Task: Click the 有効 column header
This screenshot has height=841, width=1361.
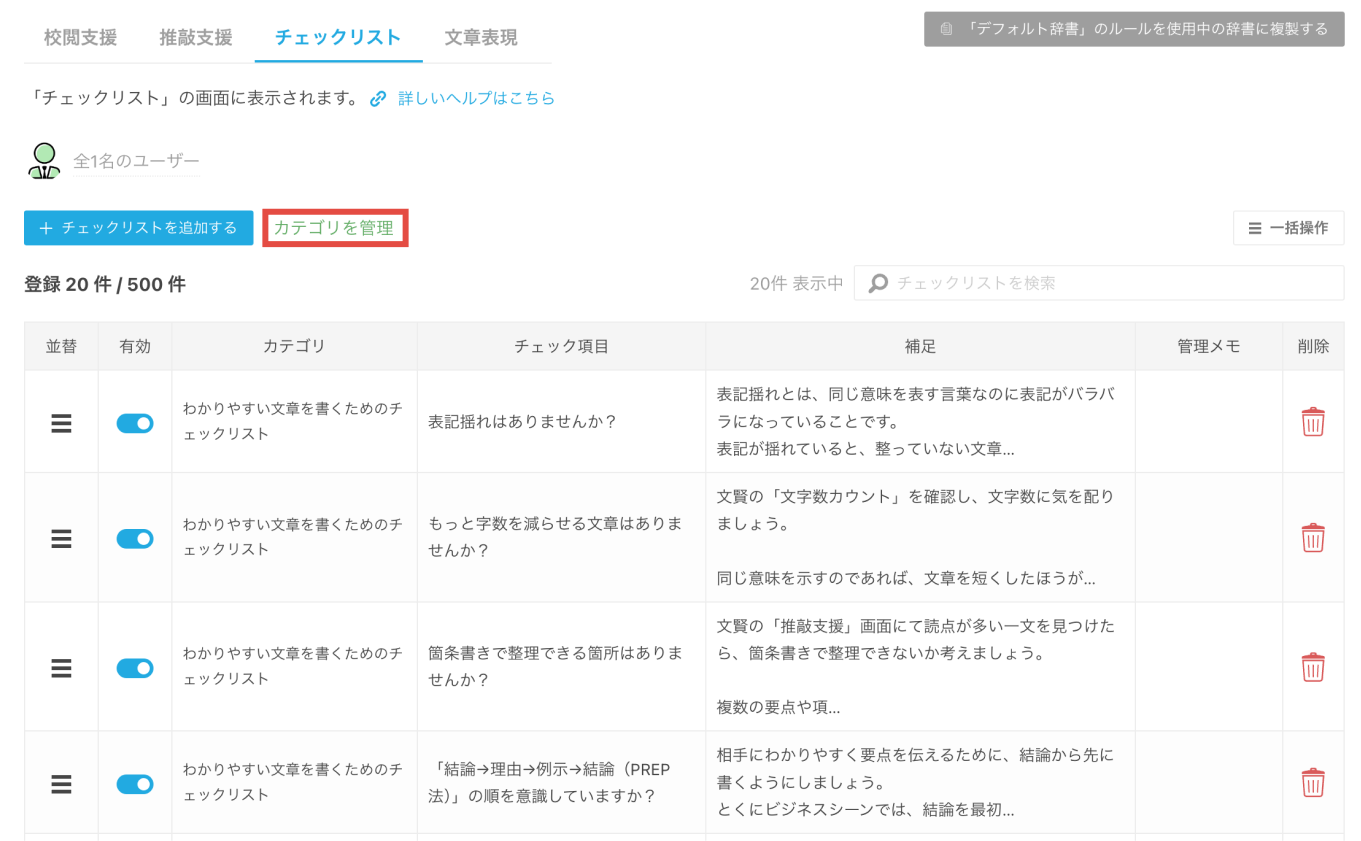Action: point(135,346)
